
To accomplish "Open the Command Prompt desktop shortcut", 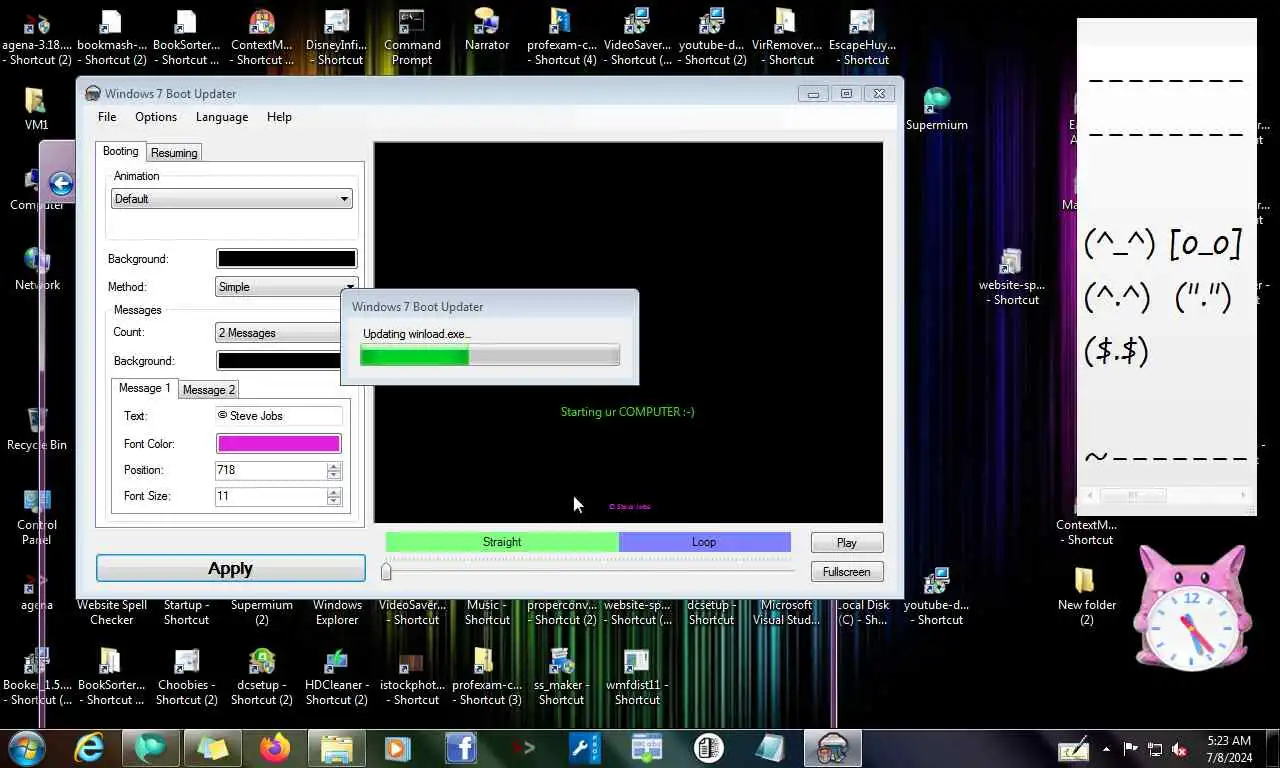I will (412, 38).
